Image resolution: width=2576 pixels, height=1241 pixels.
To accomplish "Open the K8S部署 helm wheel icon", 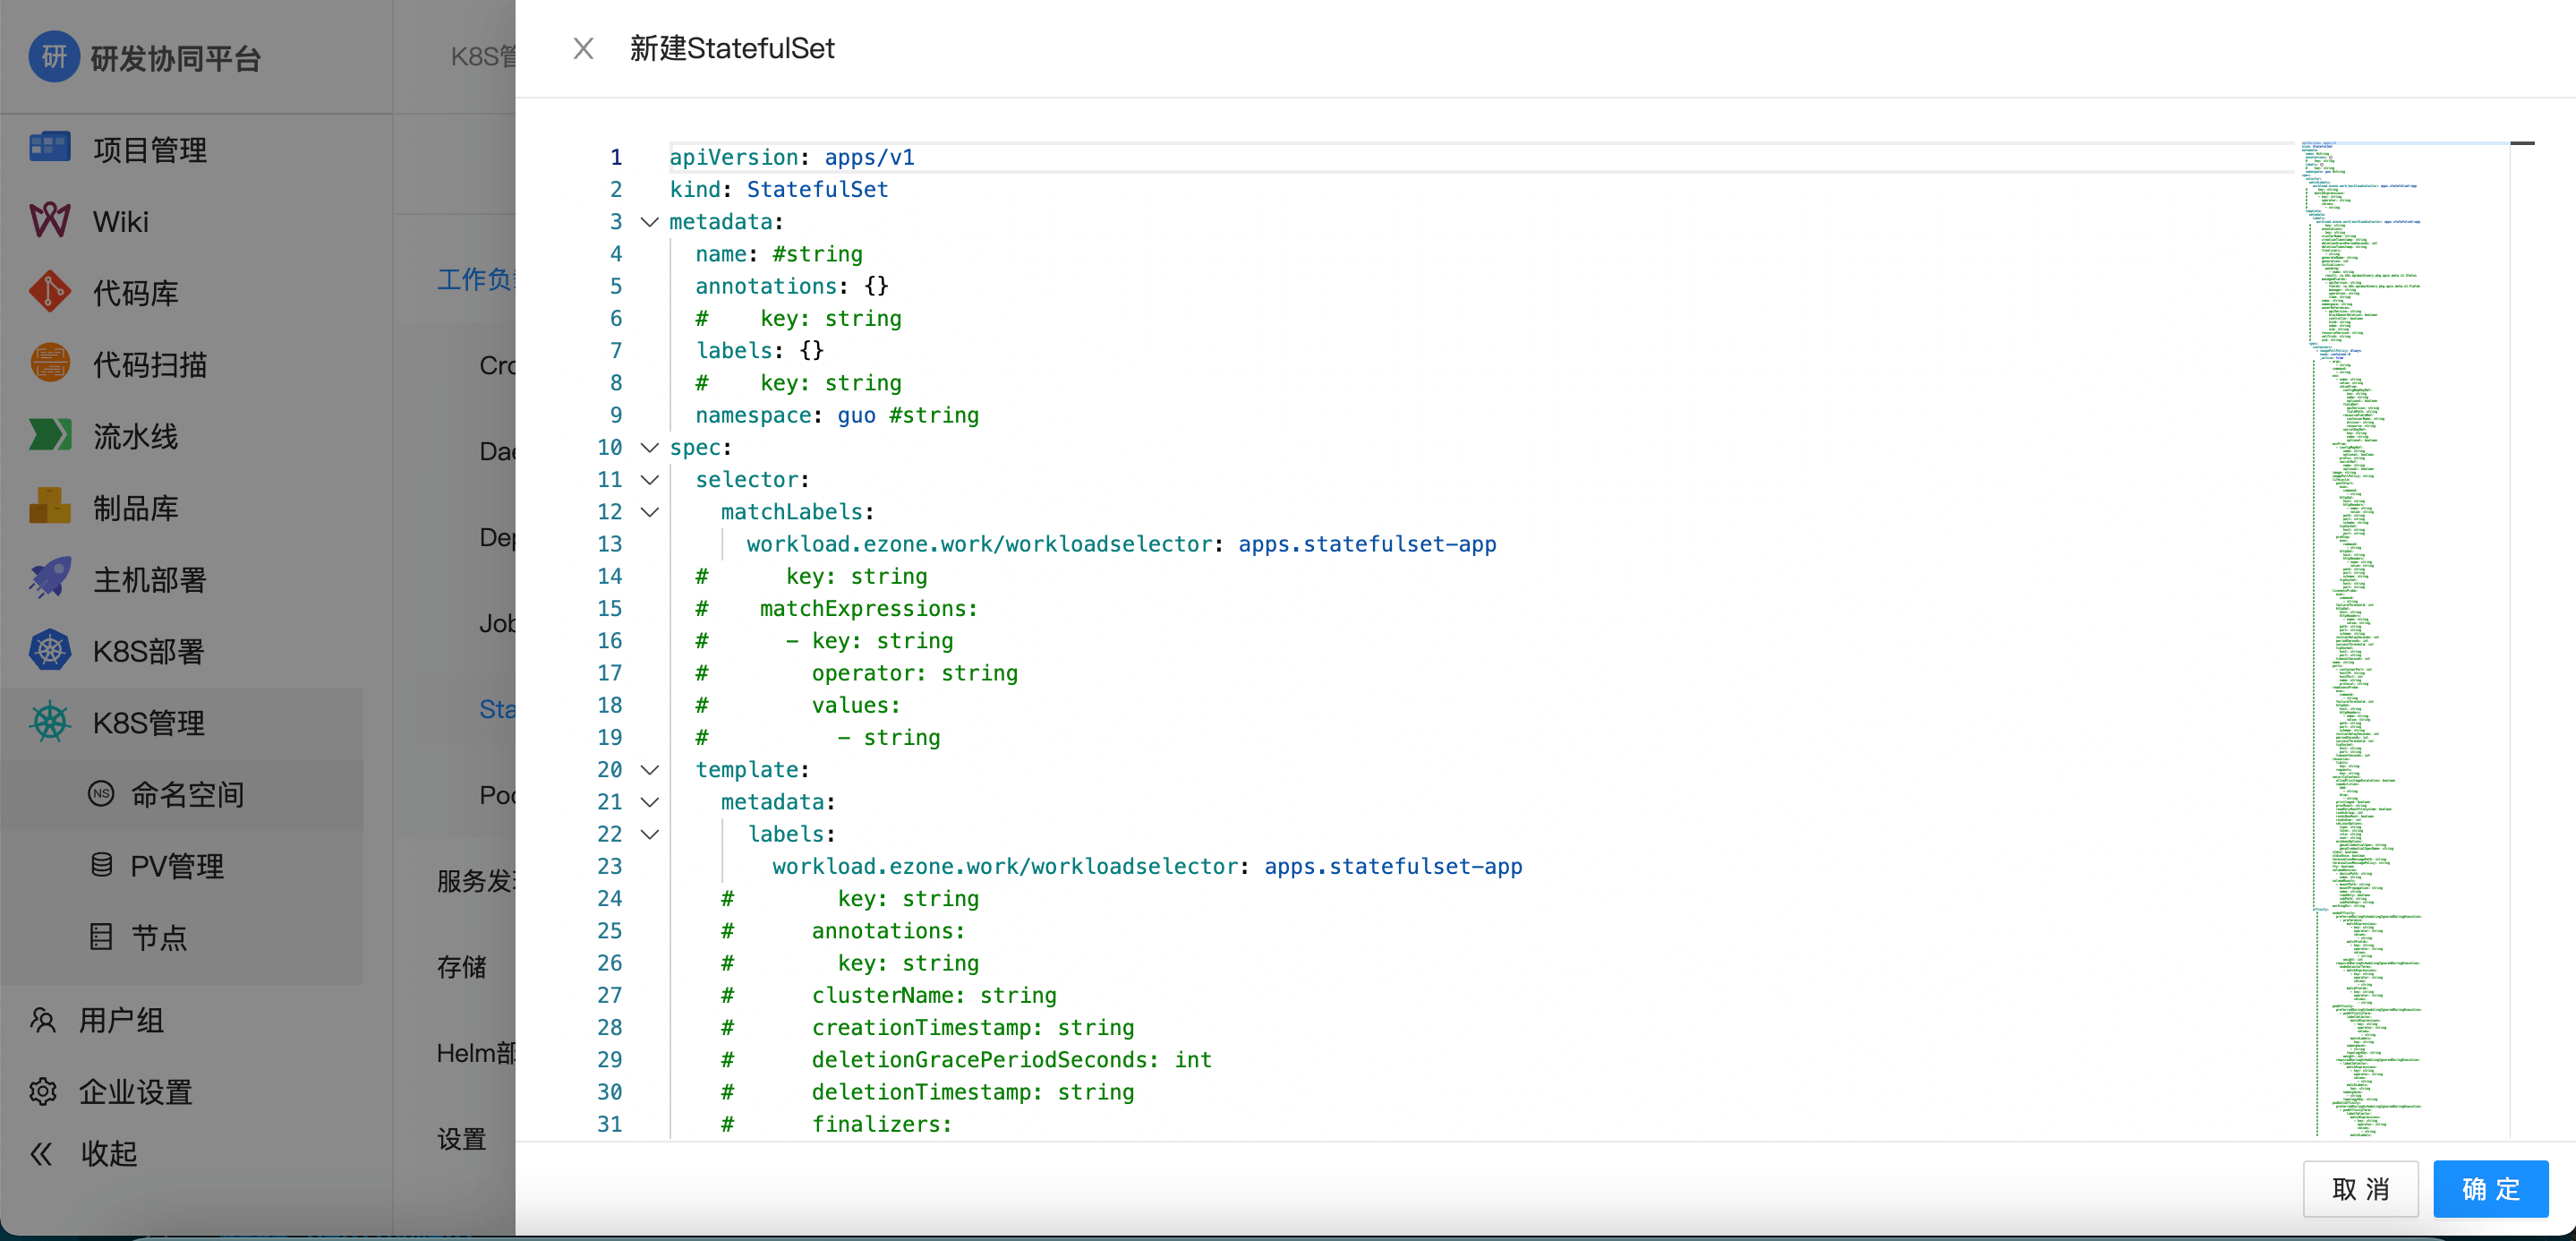I will [x=49, y=651].
